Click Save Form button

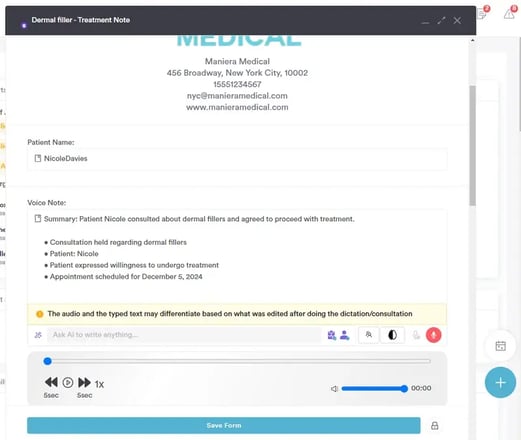tap(224, 425)
